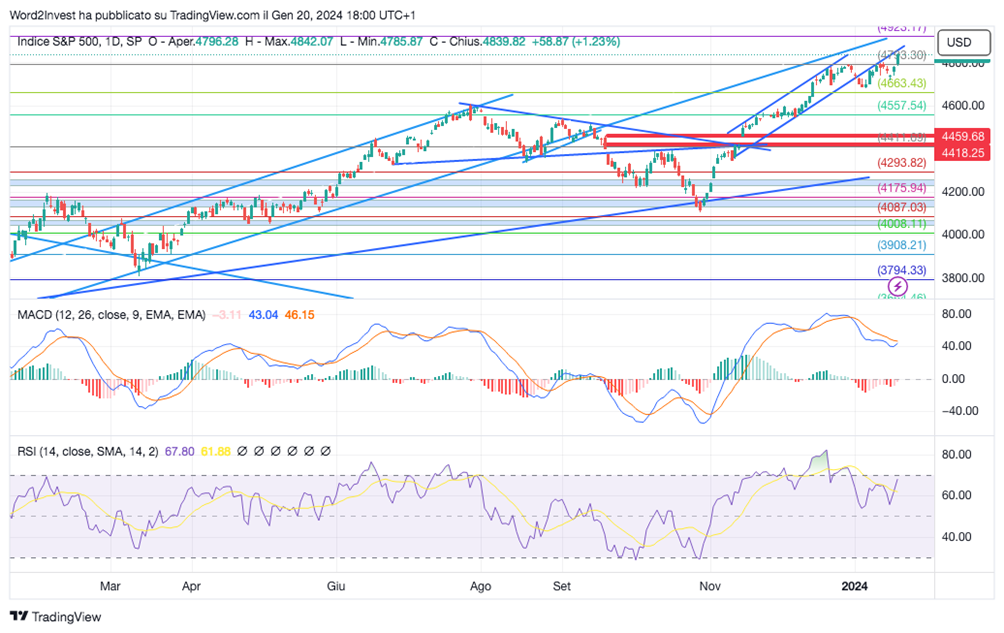The image size is (1004, 633).
Task: Click the purple lightning bolt icon
Action: (898, 286)
